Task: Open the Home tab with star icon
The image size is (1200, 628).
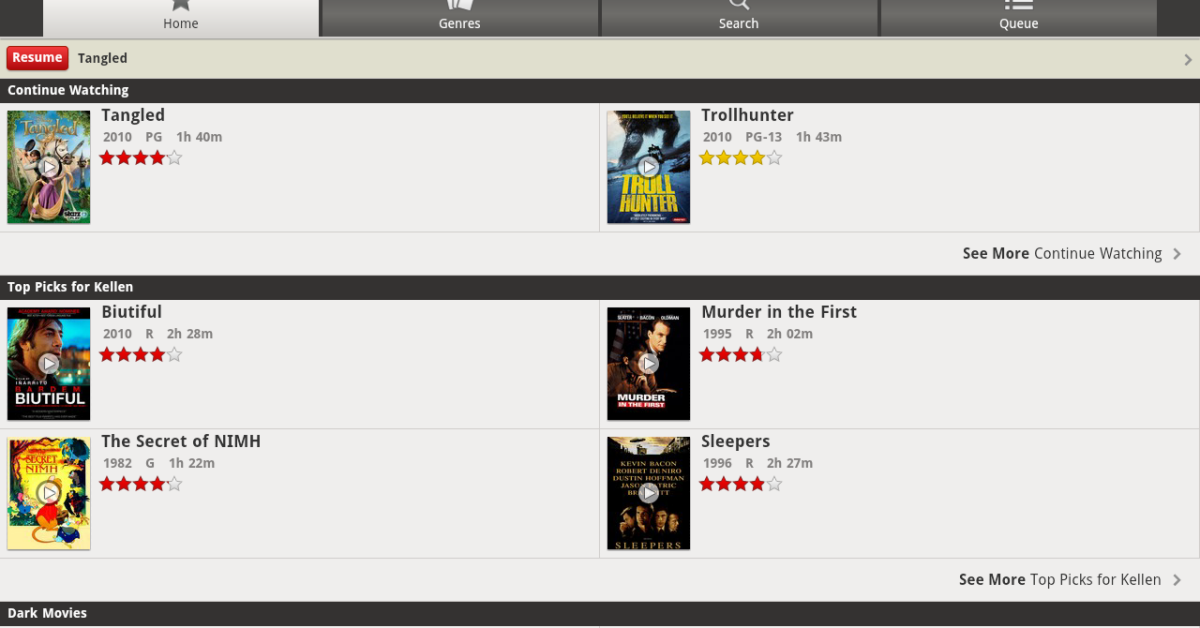Action: coord(181,18)
